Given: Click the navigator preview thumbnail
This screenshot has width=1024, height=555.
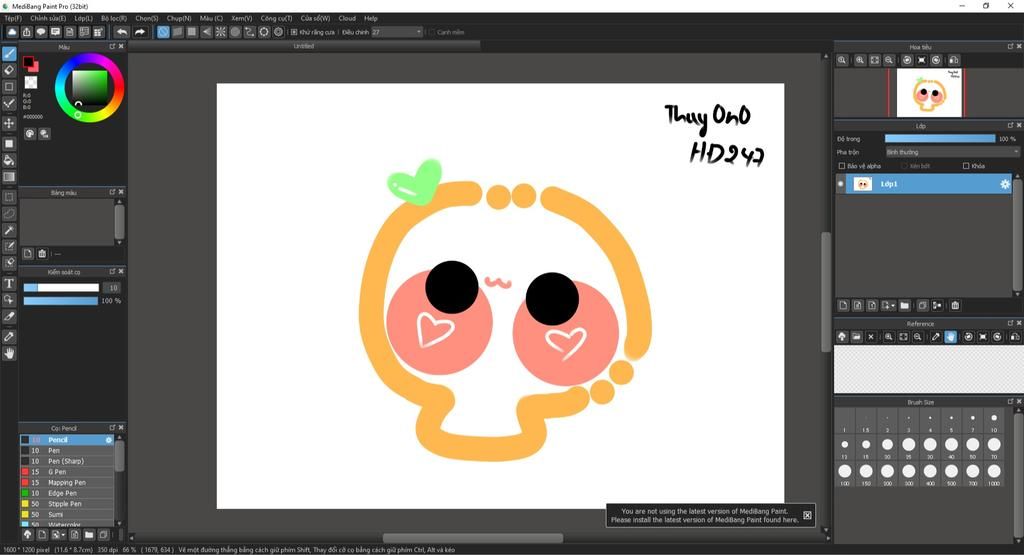Looking at the screenshot, I should pos(929,93).
